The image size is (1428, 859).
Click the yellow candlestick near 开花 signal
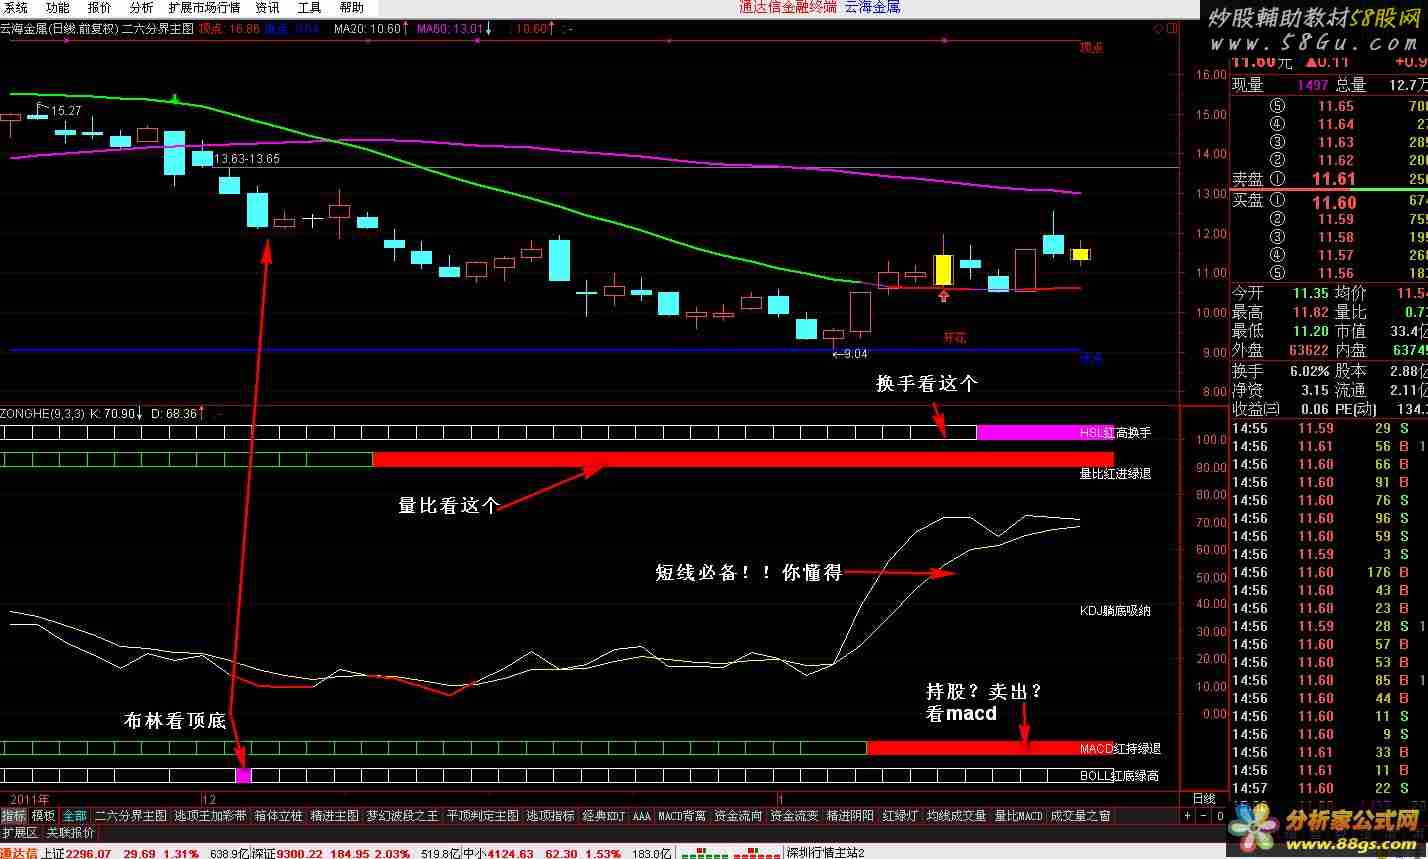coord(943,269)
